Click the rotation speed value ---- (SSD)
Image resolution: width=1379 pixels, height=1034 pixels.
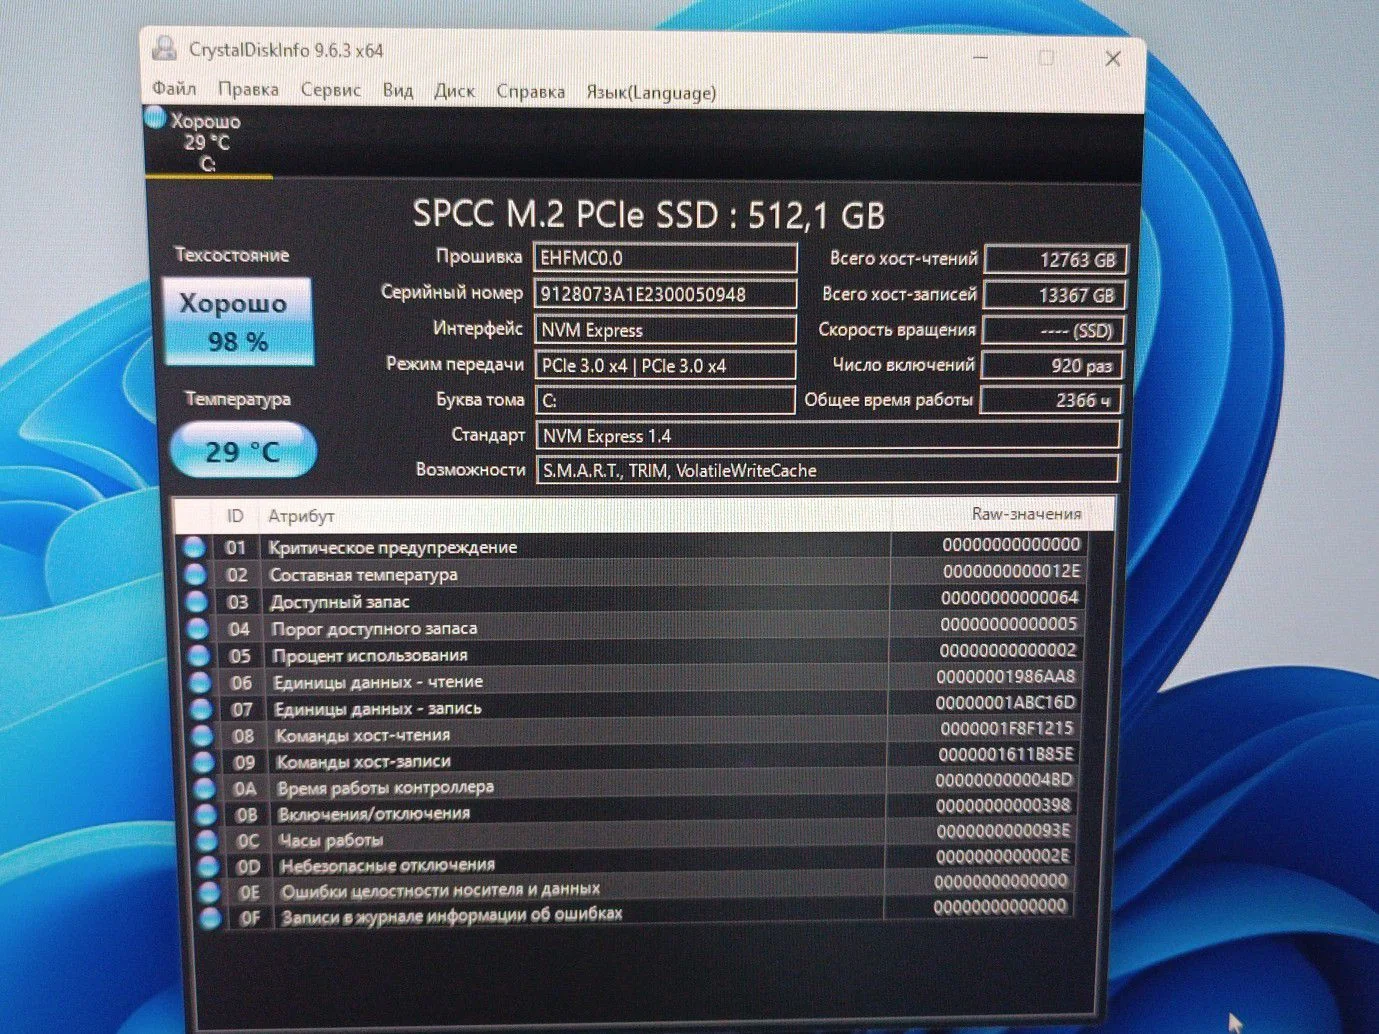(x=1053, y=331)
